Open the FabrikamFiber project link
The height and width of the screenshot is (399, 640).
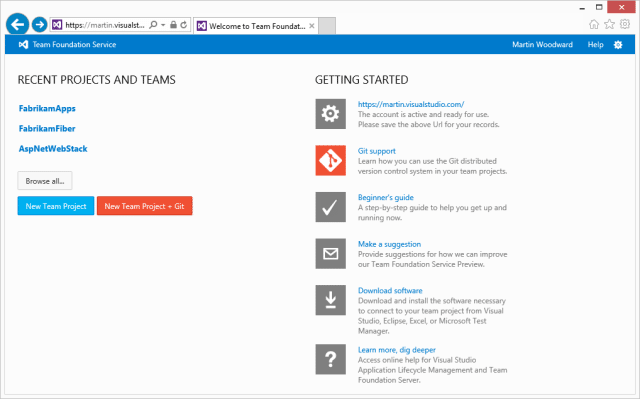tap(47, 129)
